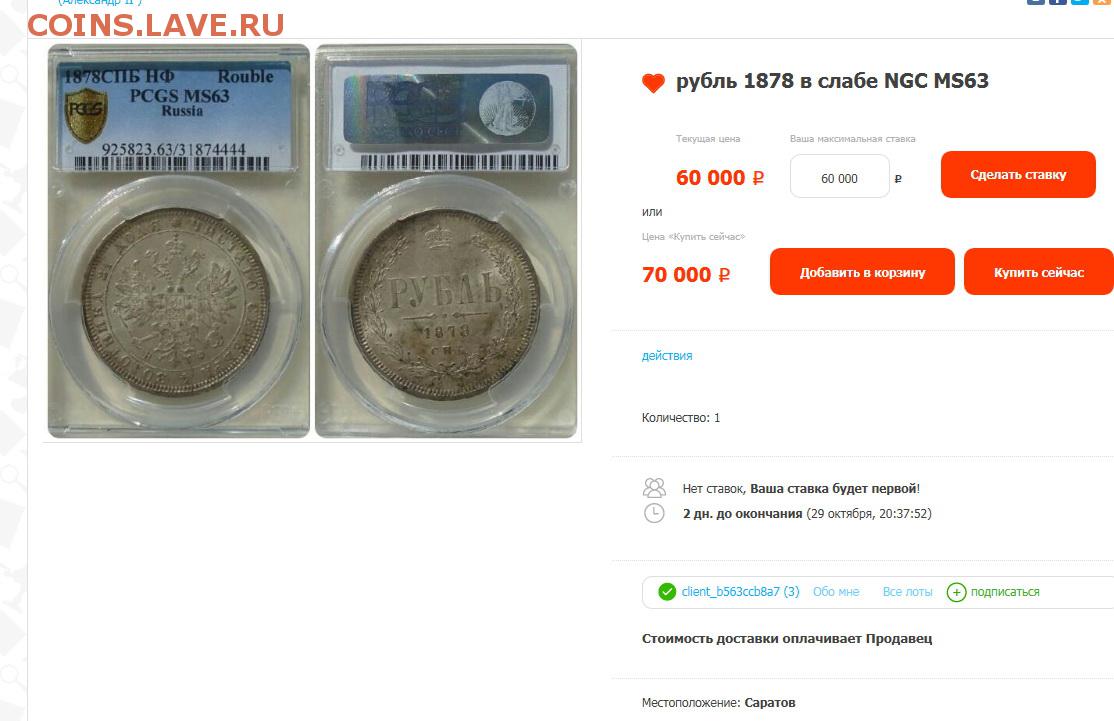Buy immediately with Купить сейчас
The width and height of the screenshot is (1114, 721).
(1039, 271)
